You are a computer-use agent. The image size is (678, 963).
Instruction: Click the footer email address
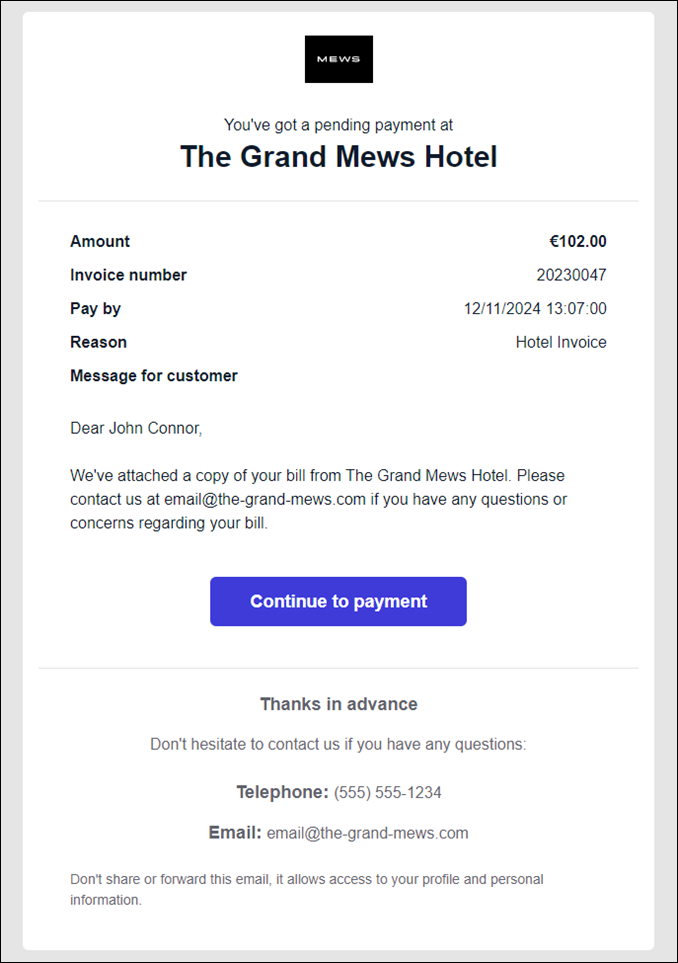367,833
